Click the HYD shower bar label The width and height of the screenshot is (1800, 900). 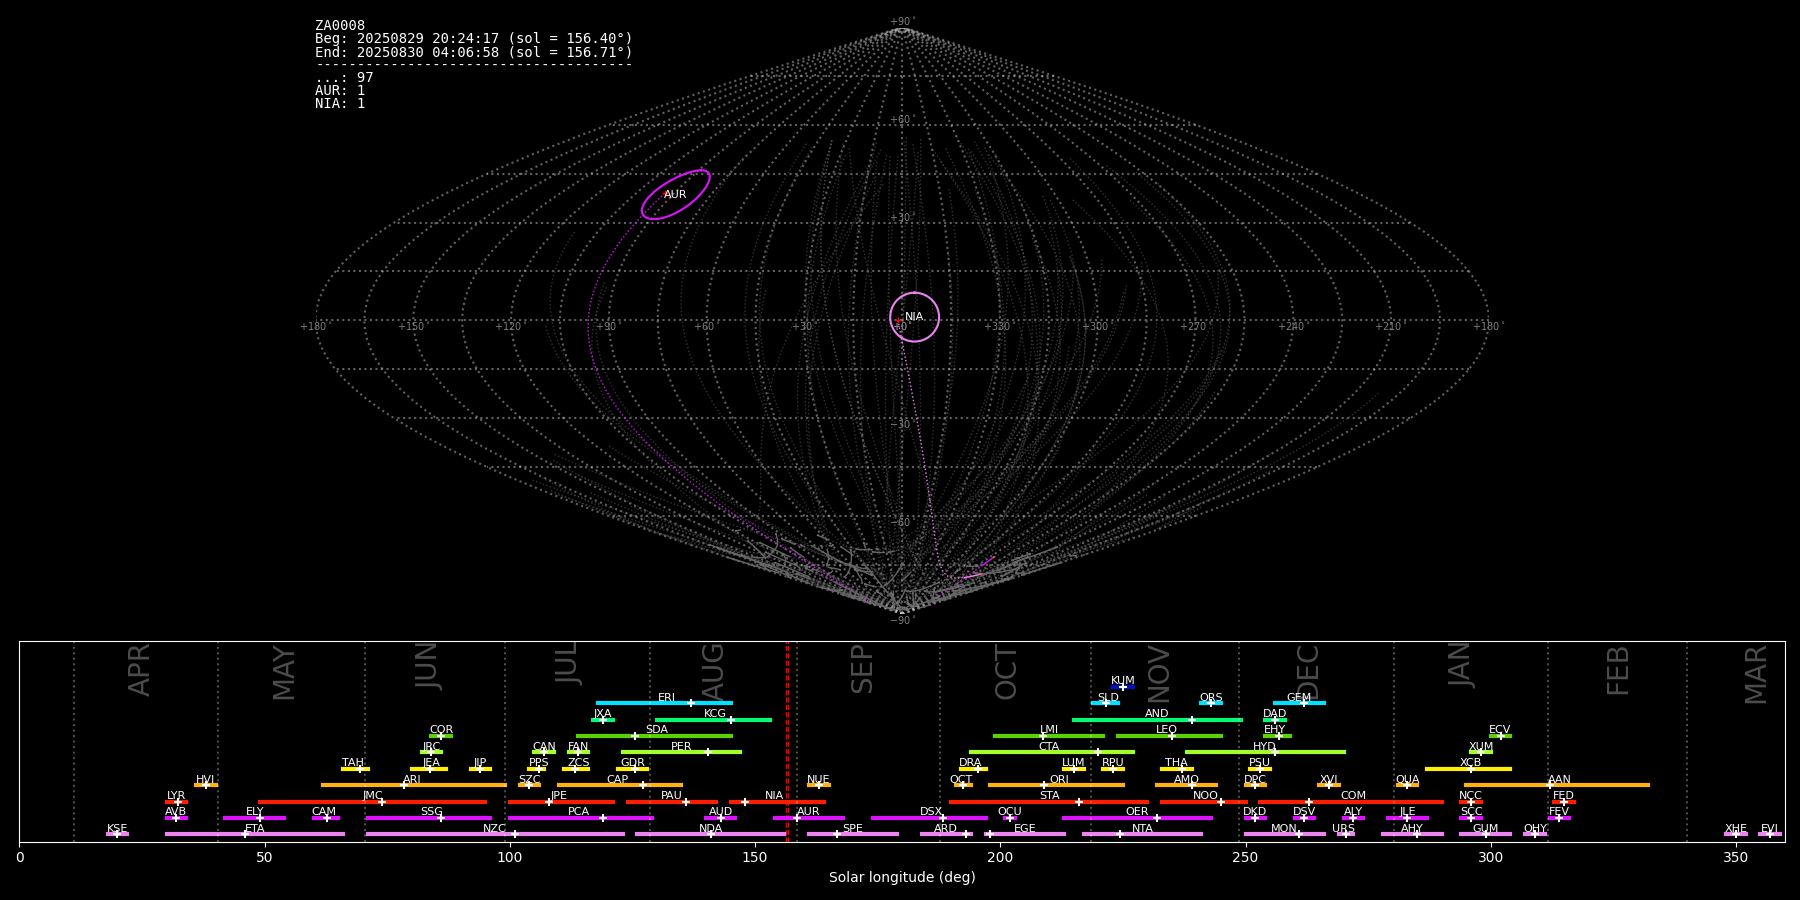[1264, 747]
